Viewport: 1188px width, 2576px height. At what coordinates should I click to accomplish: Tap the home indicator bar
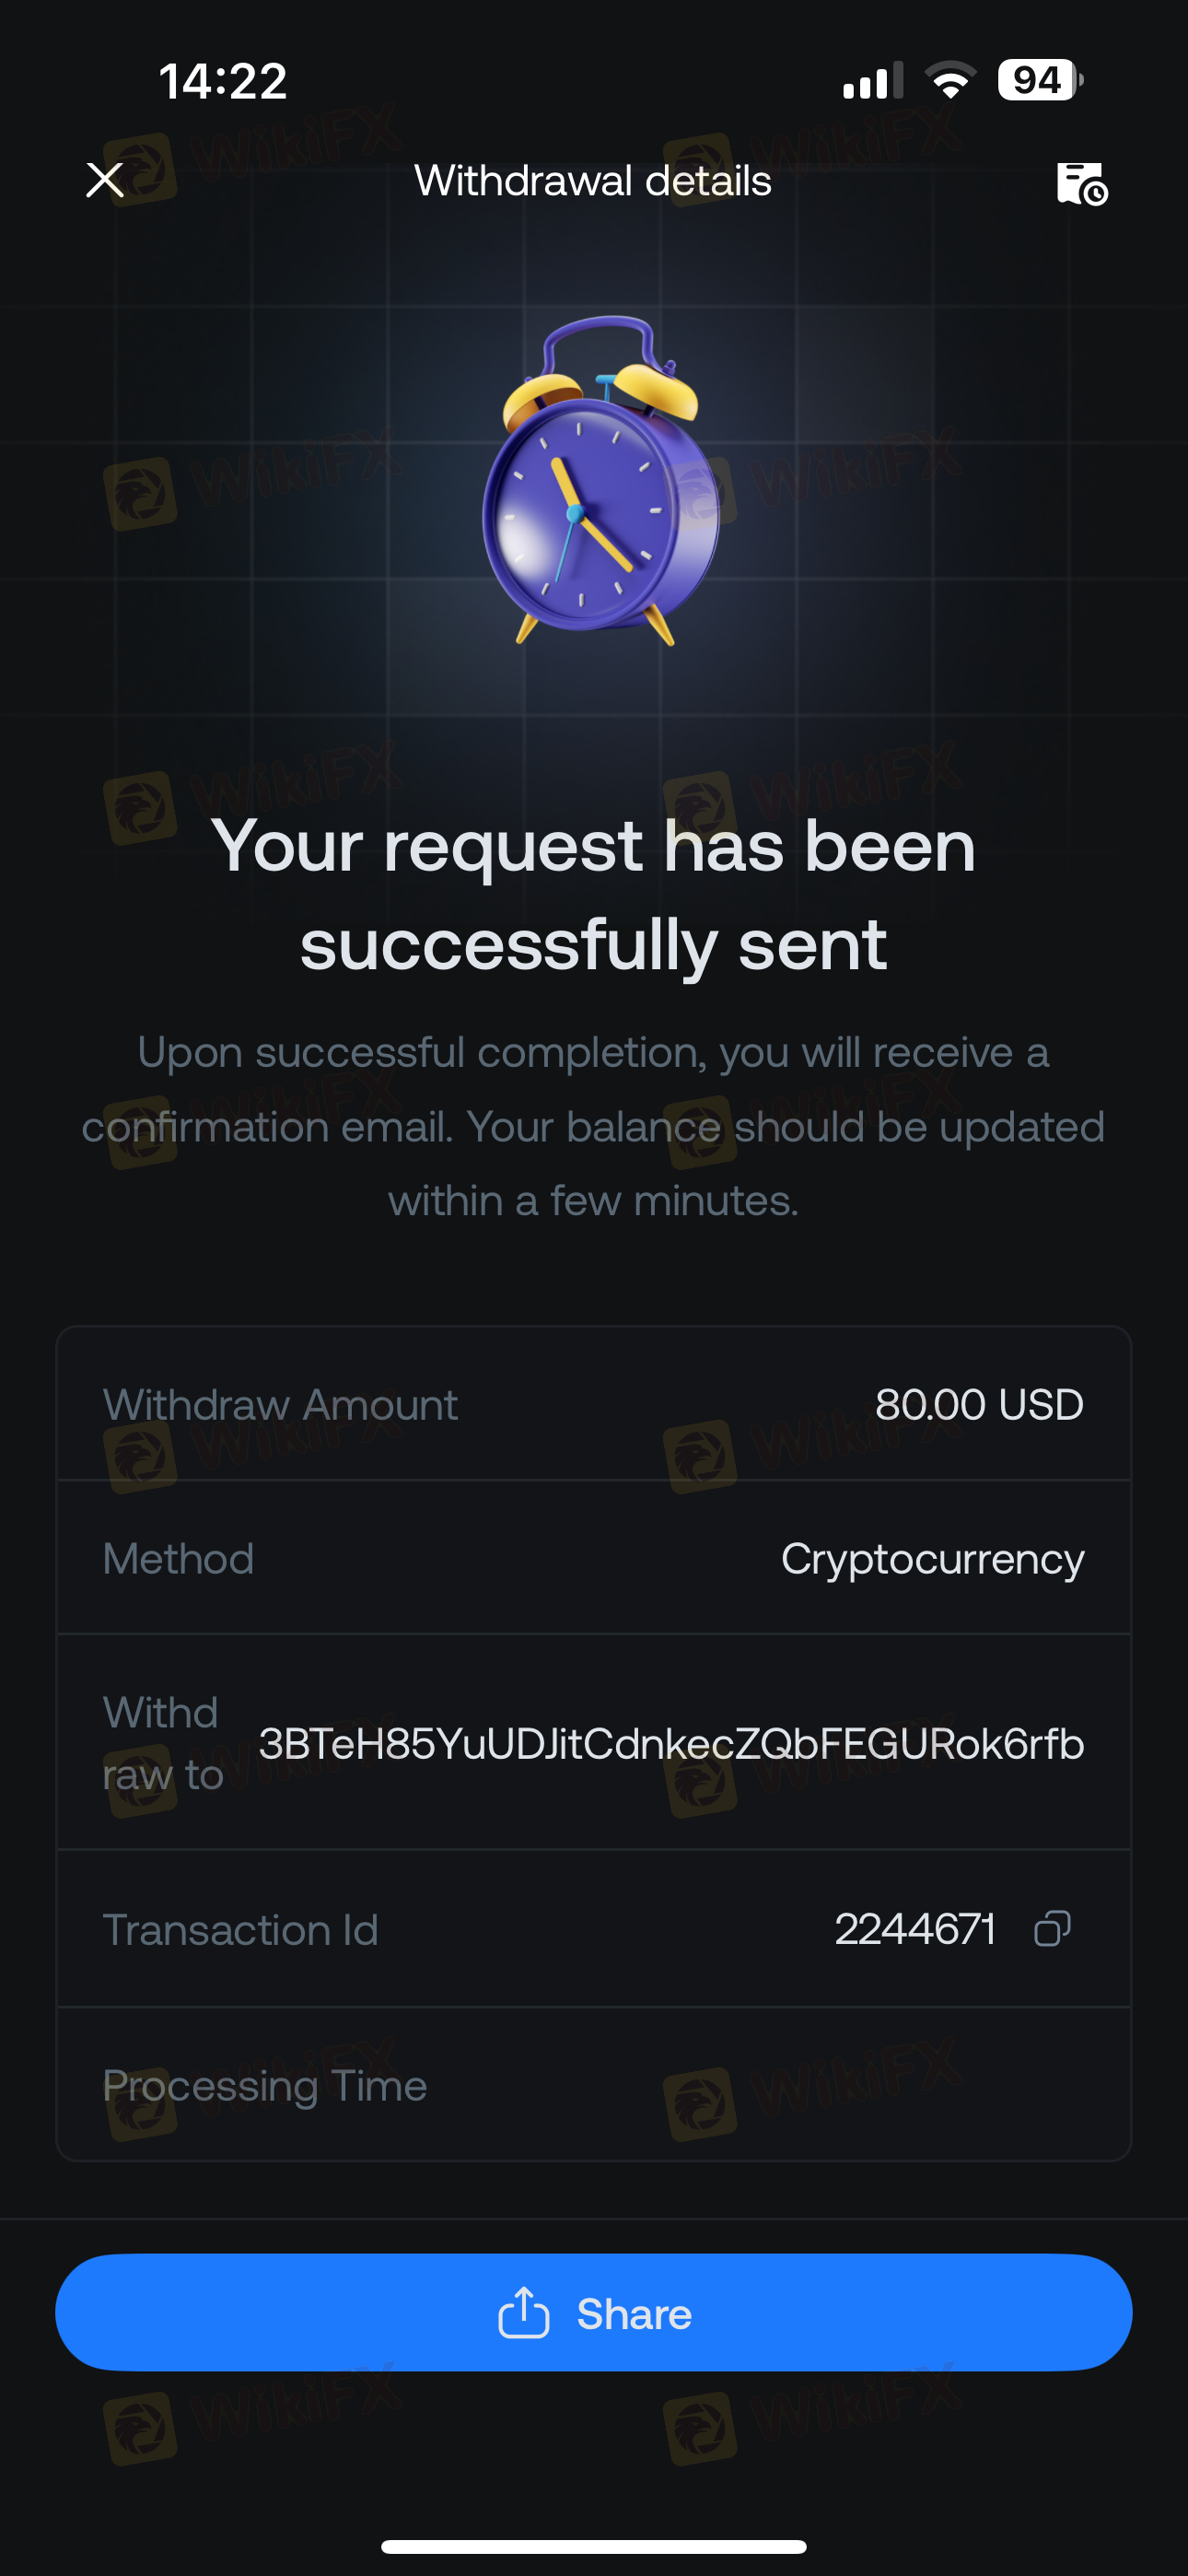pyautogui.click(x=593, y=2545)
